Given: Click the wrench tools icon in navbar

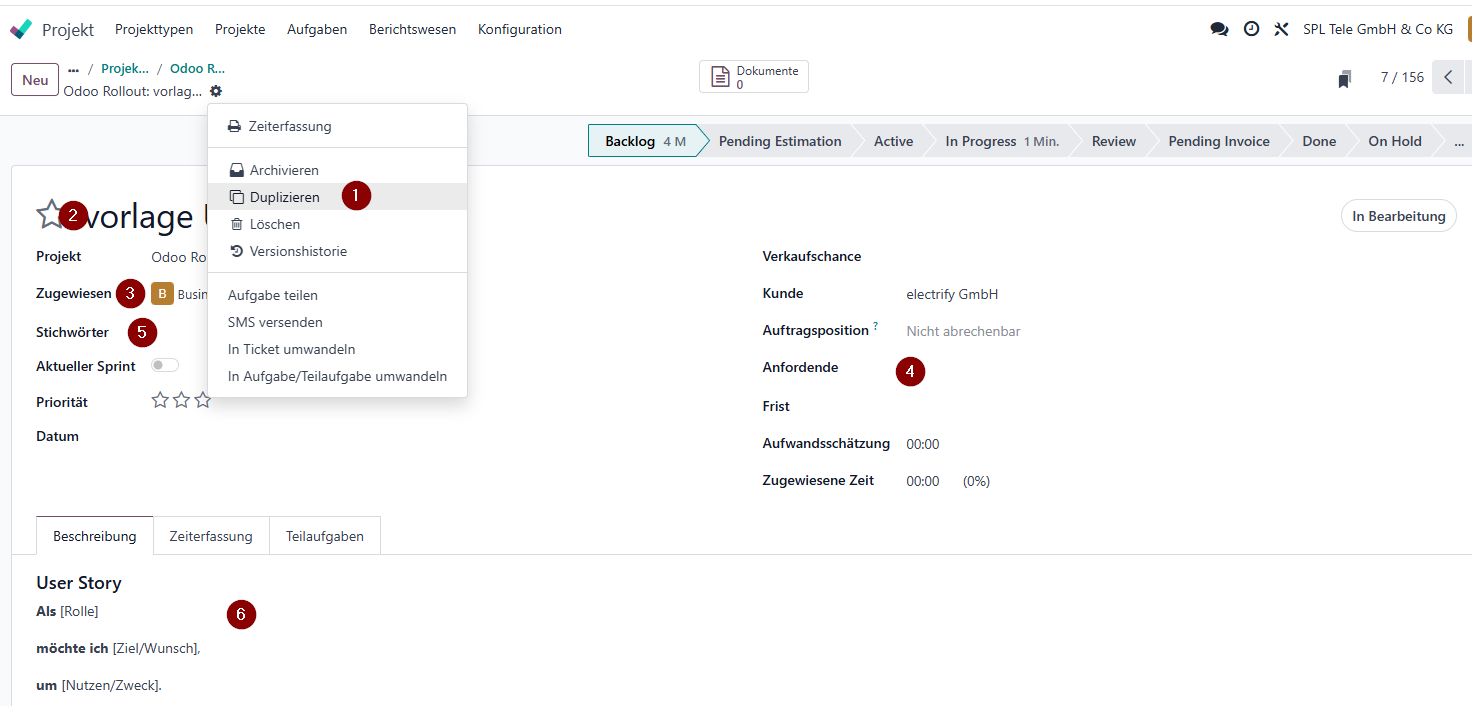Looking at the screenshot, I should (x=1281, y=29).
